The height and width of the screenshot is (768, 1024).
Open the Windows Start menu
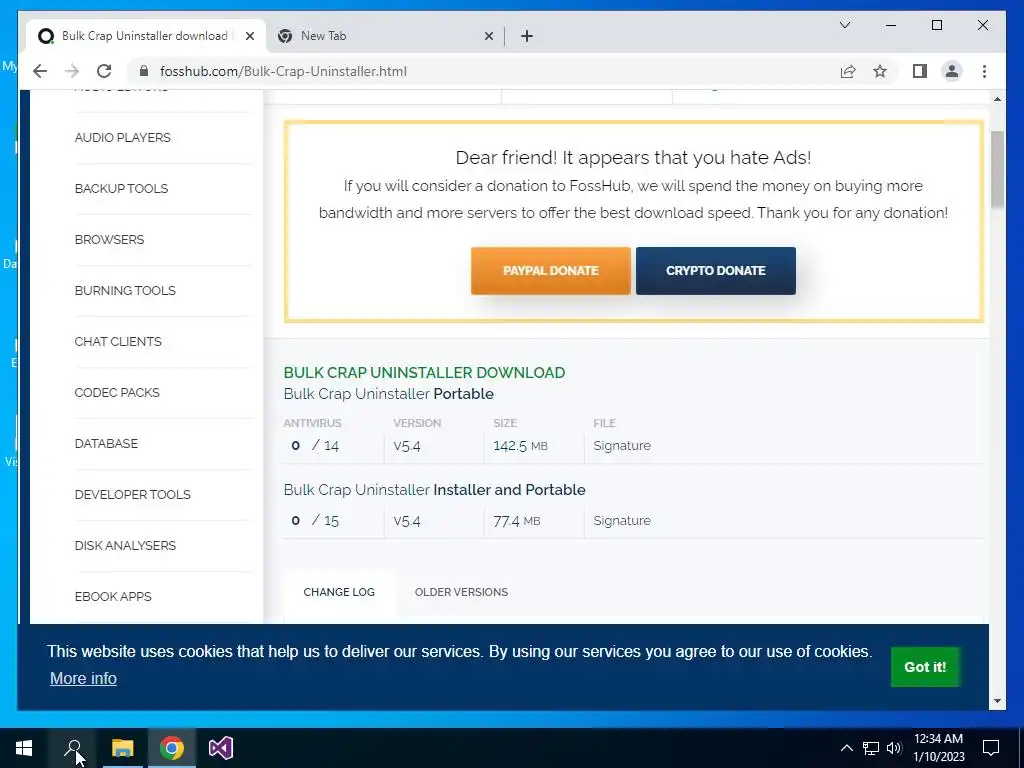(24, 748)
